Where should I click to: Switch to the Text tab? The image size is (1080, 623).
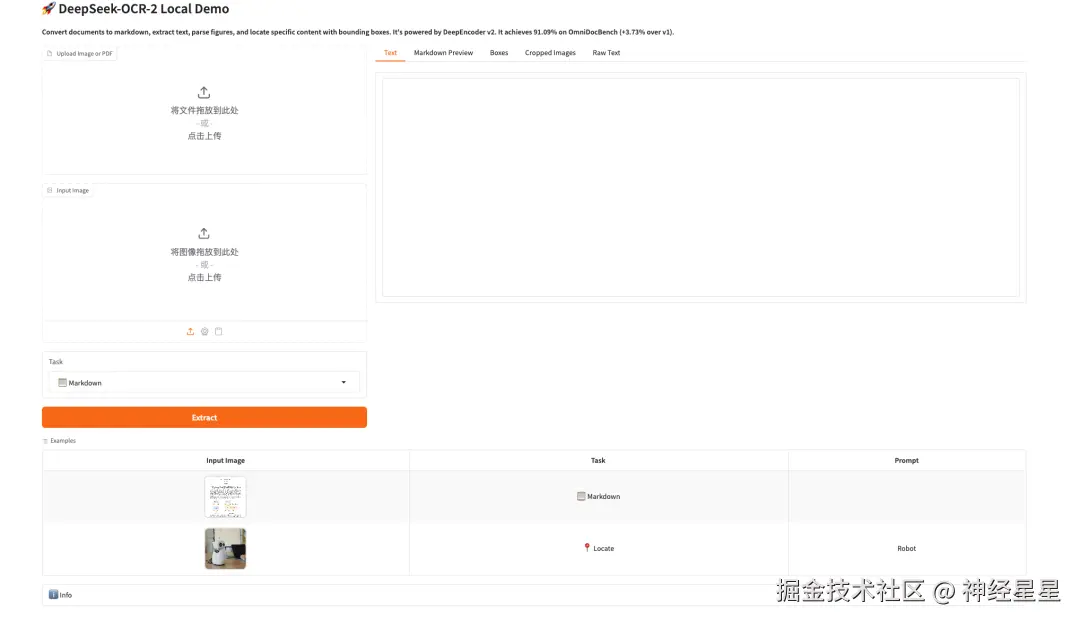point(390,52)
